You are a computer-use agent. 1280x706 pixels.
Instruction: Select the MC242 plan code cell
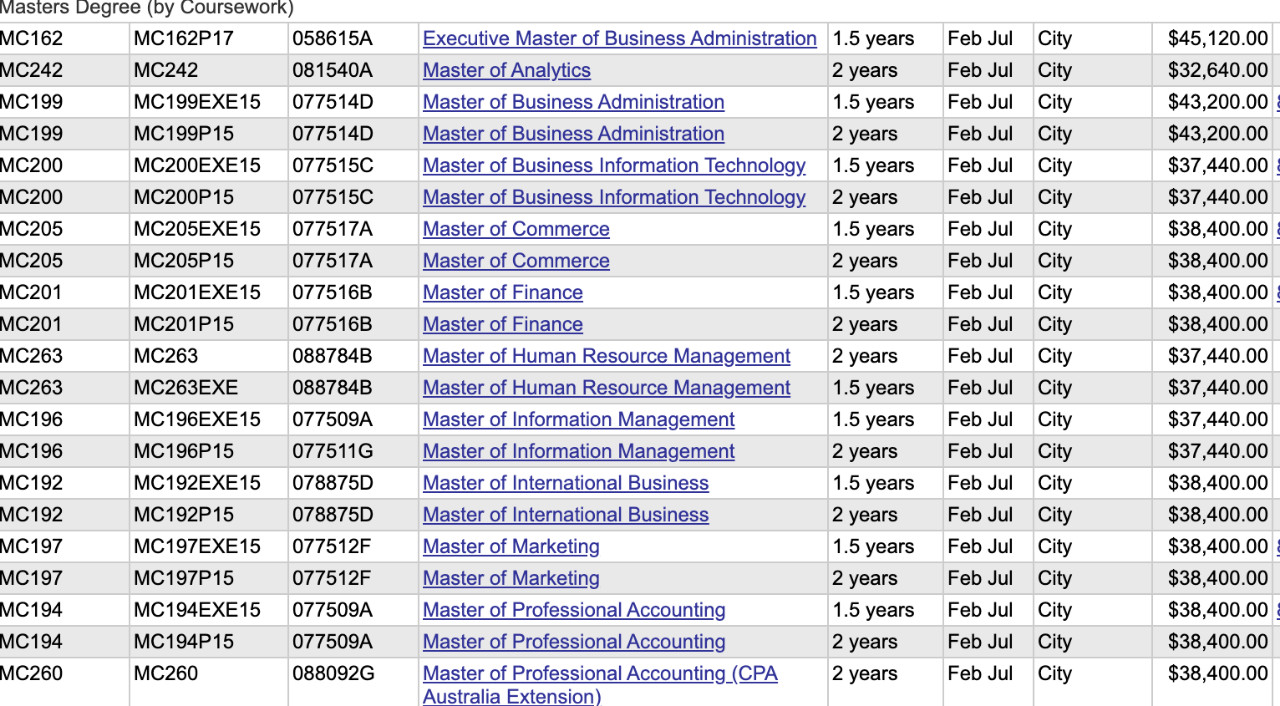pyautogui.click(x=209, y=70)
